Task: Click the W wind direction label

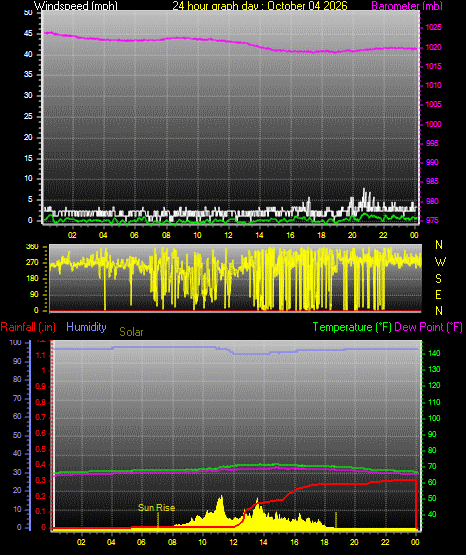Action: click(440, 262)
